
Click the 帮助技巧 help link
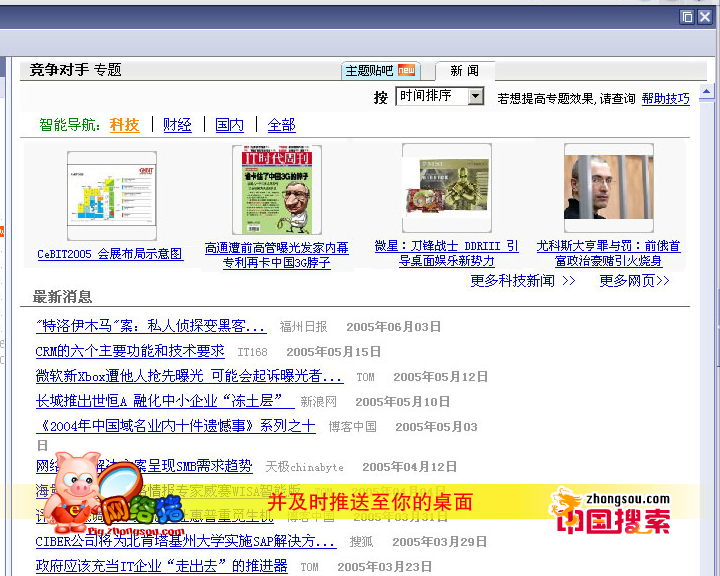[x=665, y=98]
